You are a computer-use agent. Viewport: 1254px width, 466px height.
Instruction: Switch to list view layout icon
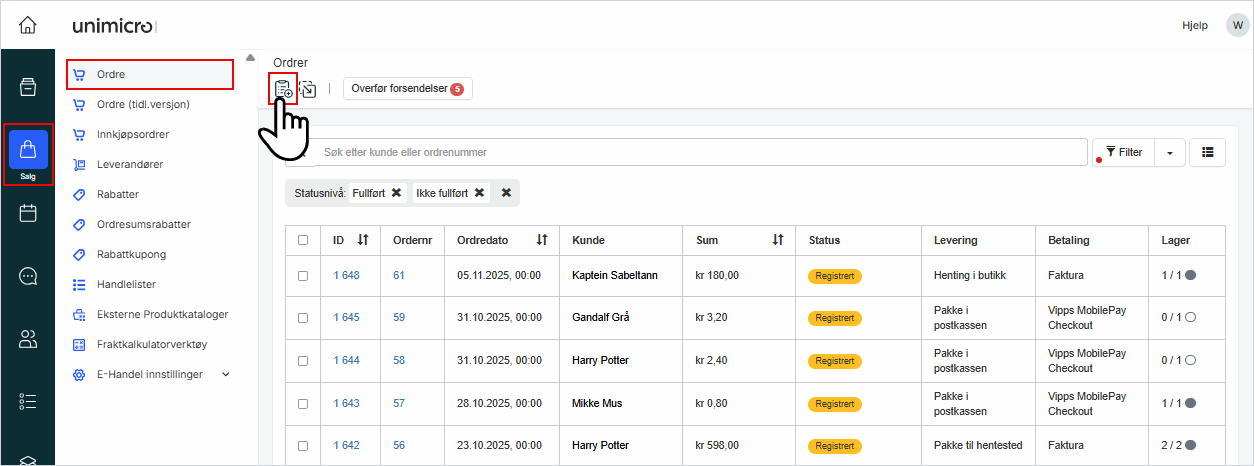click(x=1208, y=152)
